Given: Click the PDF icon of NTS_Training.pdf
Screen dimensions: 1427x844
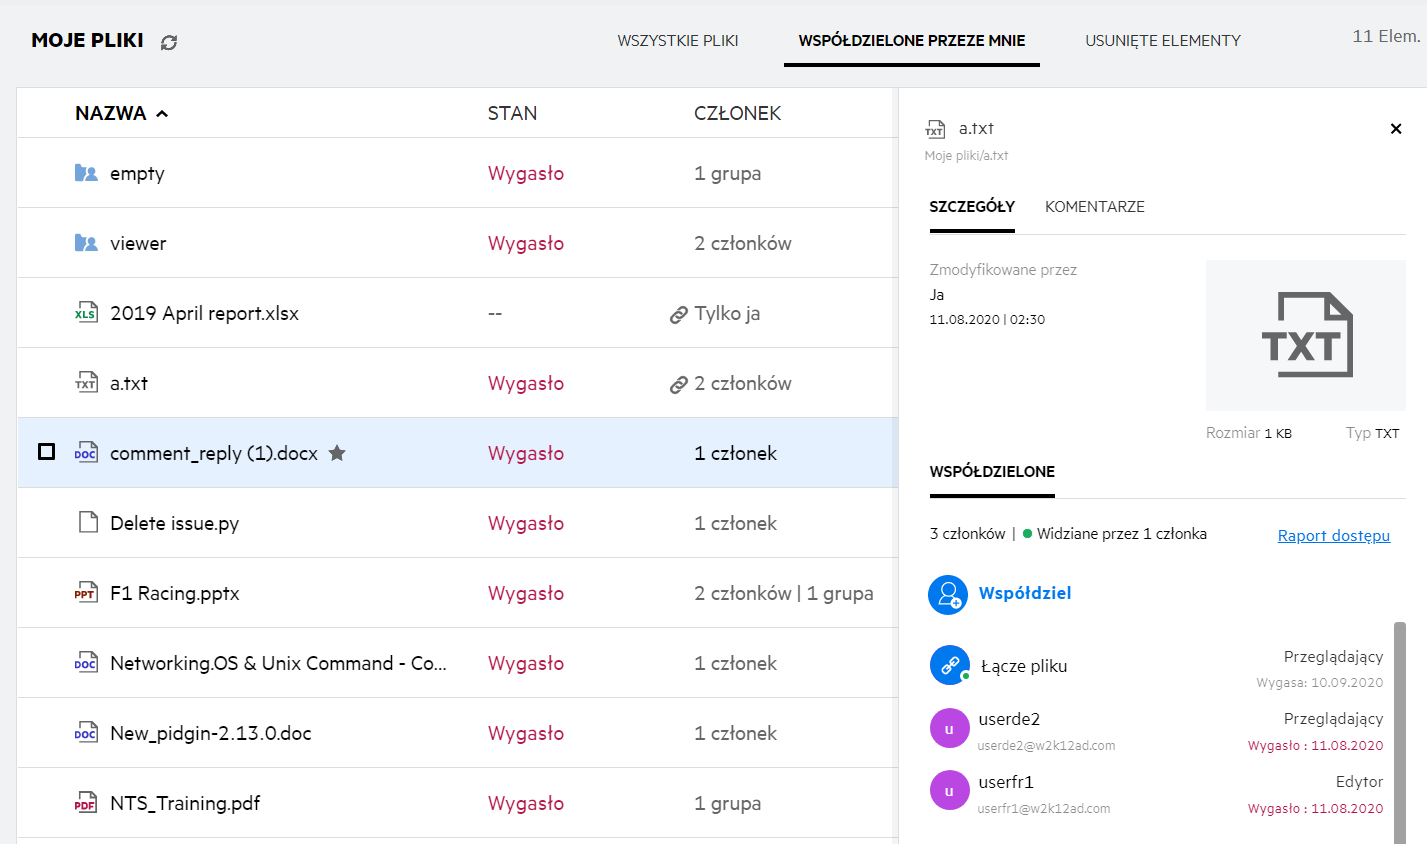Looking at the screenshot, I should pyautogui.click(x=86, y=803).
